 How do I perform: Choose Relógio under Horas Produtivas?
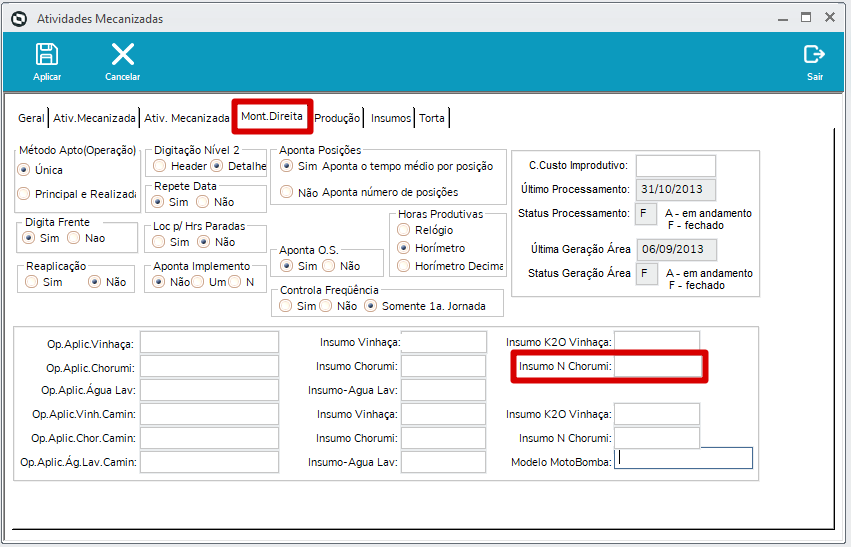point(404,230)
